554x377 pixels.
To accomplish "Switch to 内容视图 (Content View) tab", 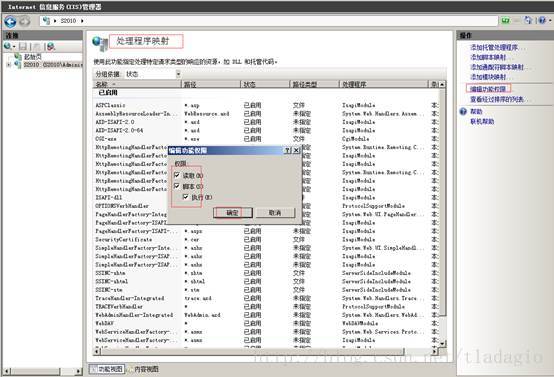I will pos(143,369).
